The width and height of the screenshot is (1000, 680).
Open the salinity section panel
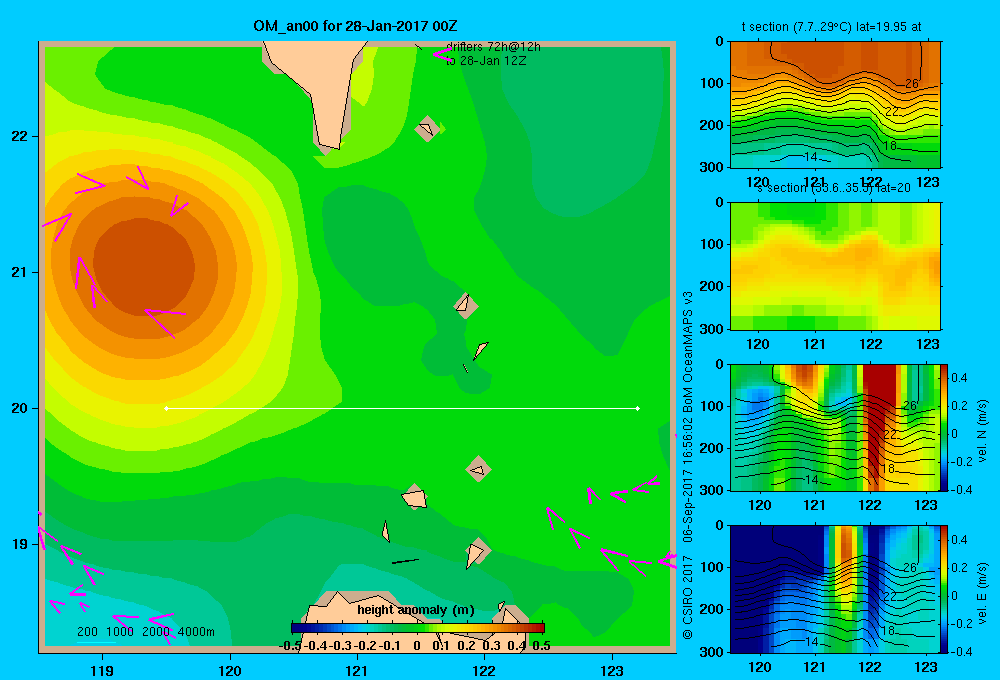click(835, 266)
